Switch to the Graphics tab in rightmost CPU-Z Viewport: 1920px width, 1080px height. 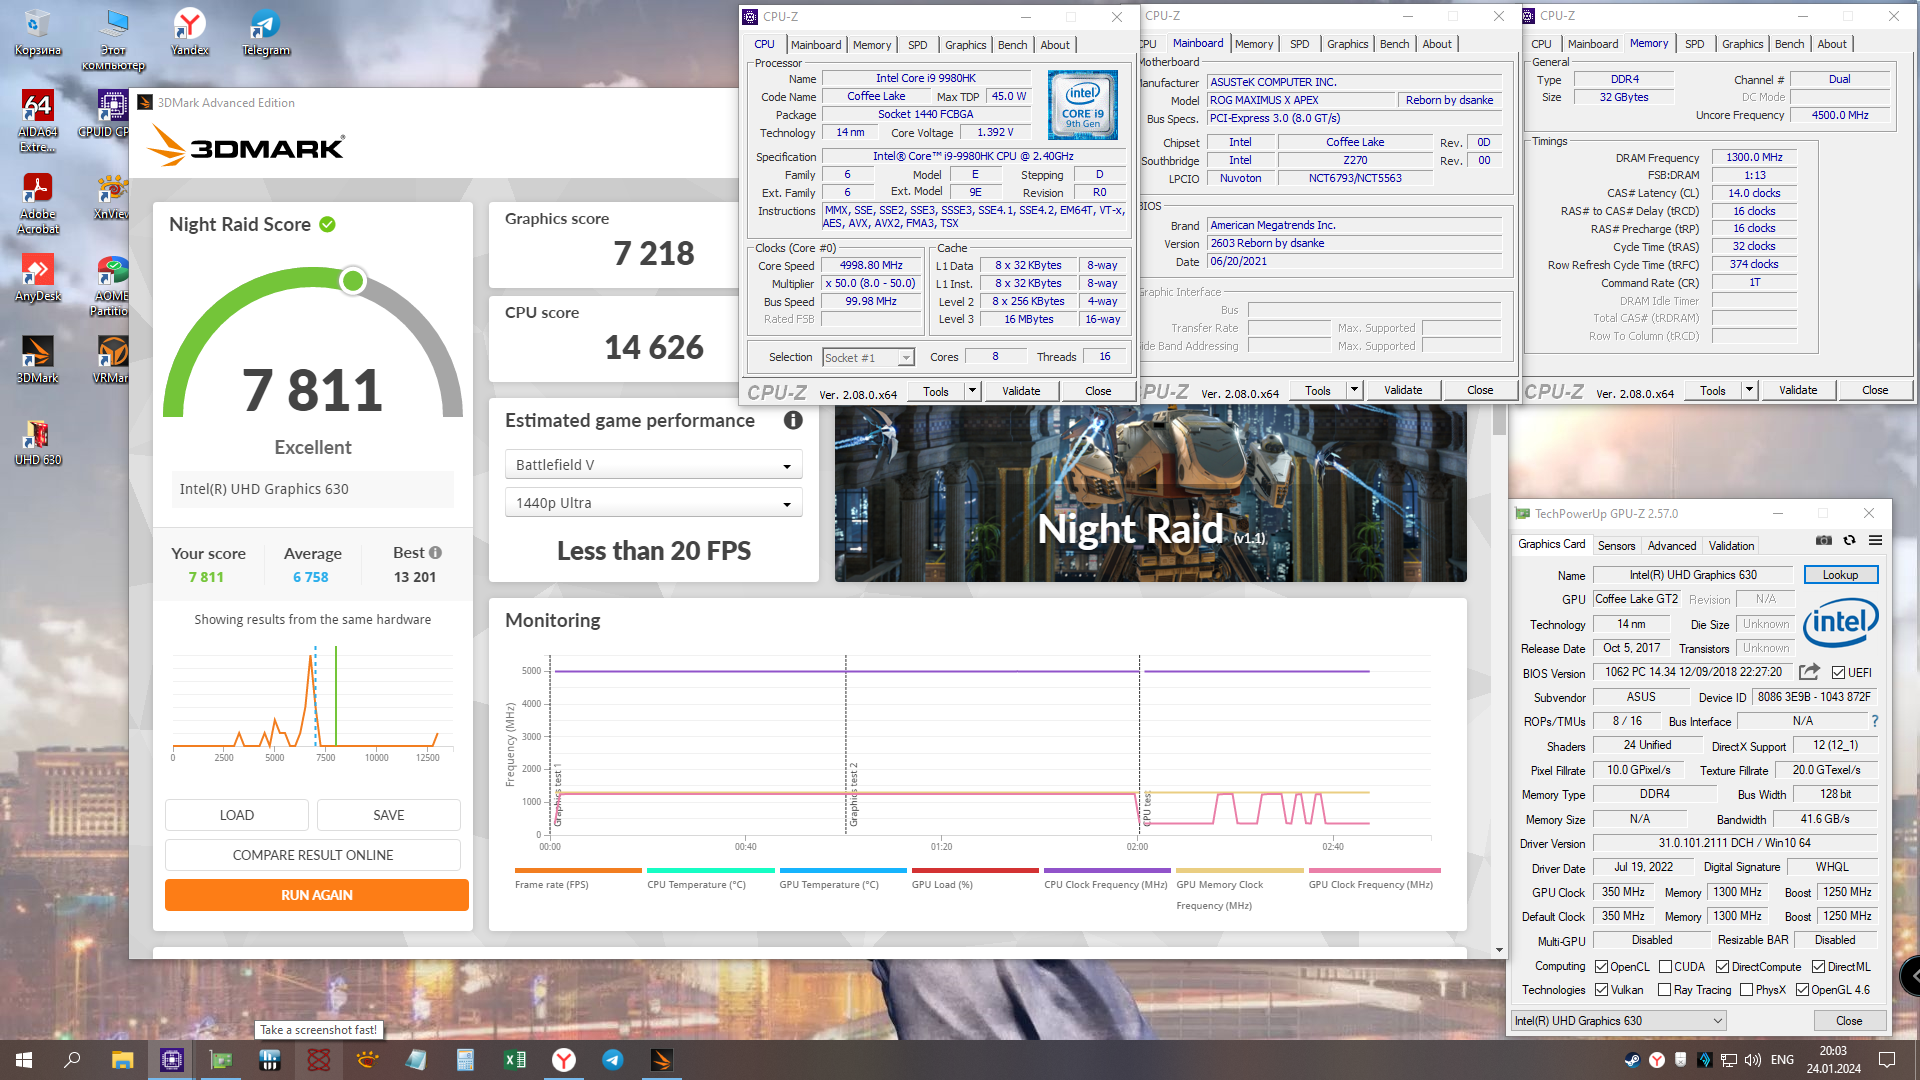[x=1742, y=44]
